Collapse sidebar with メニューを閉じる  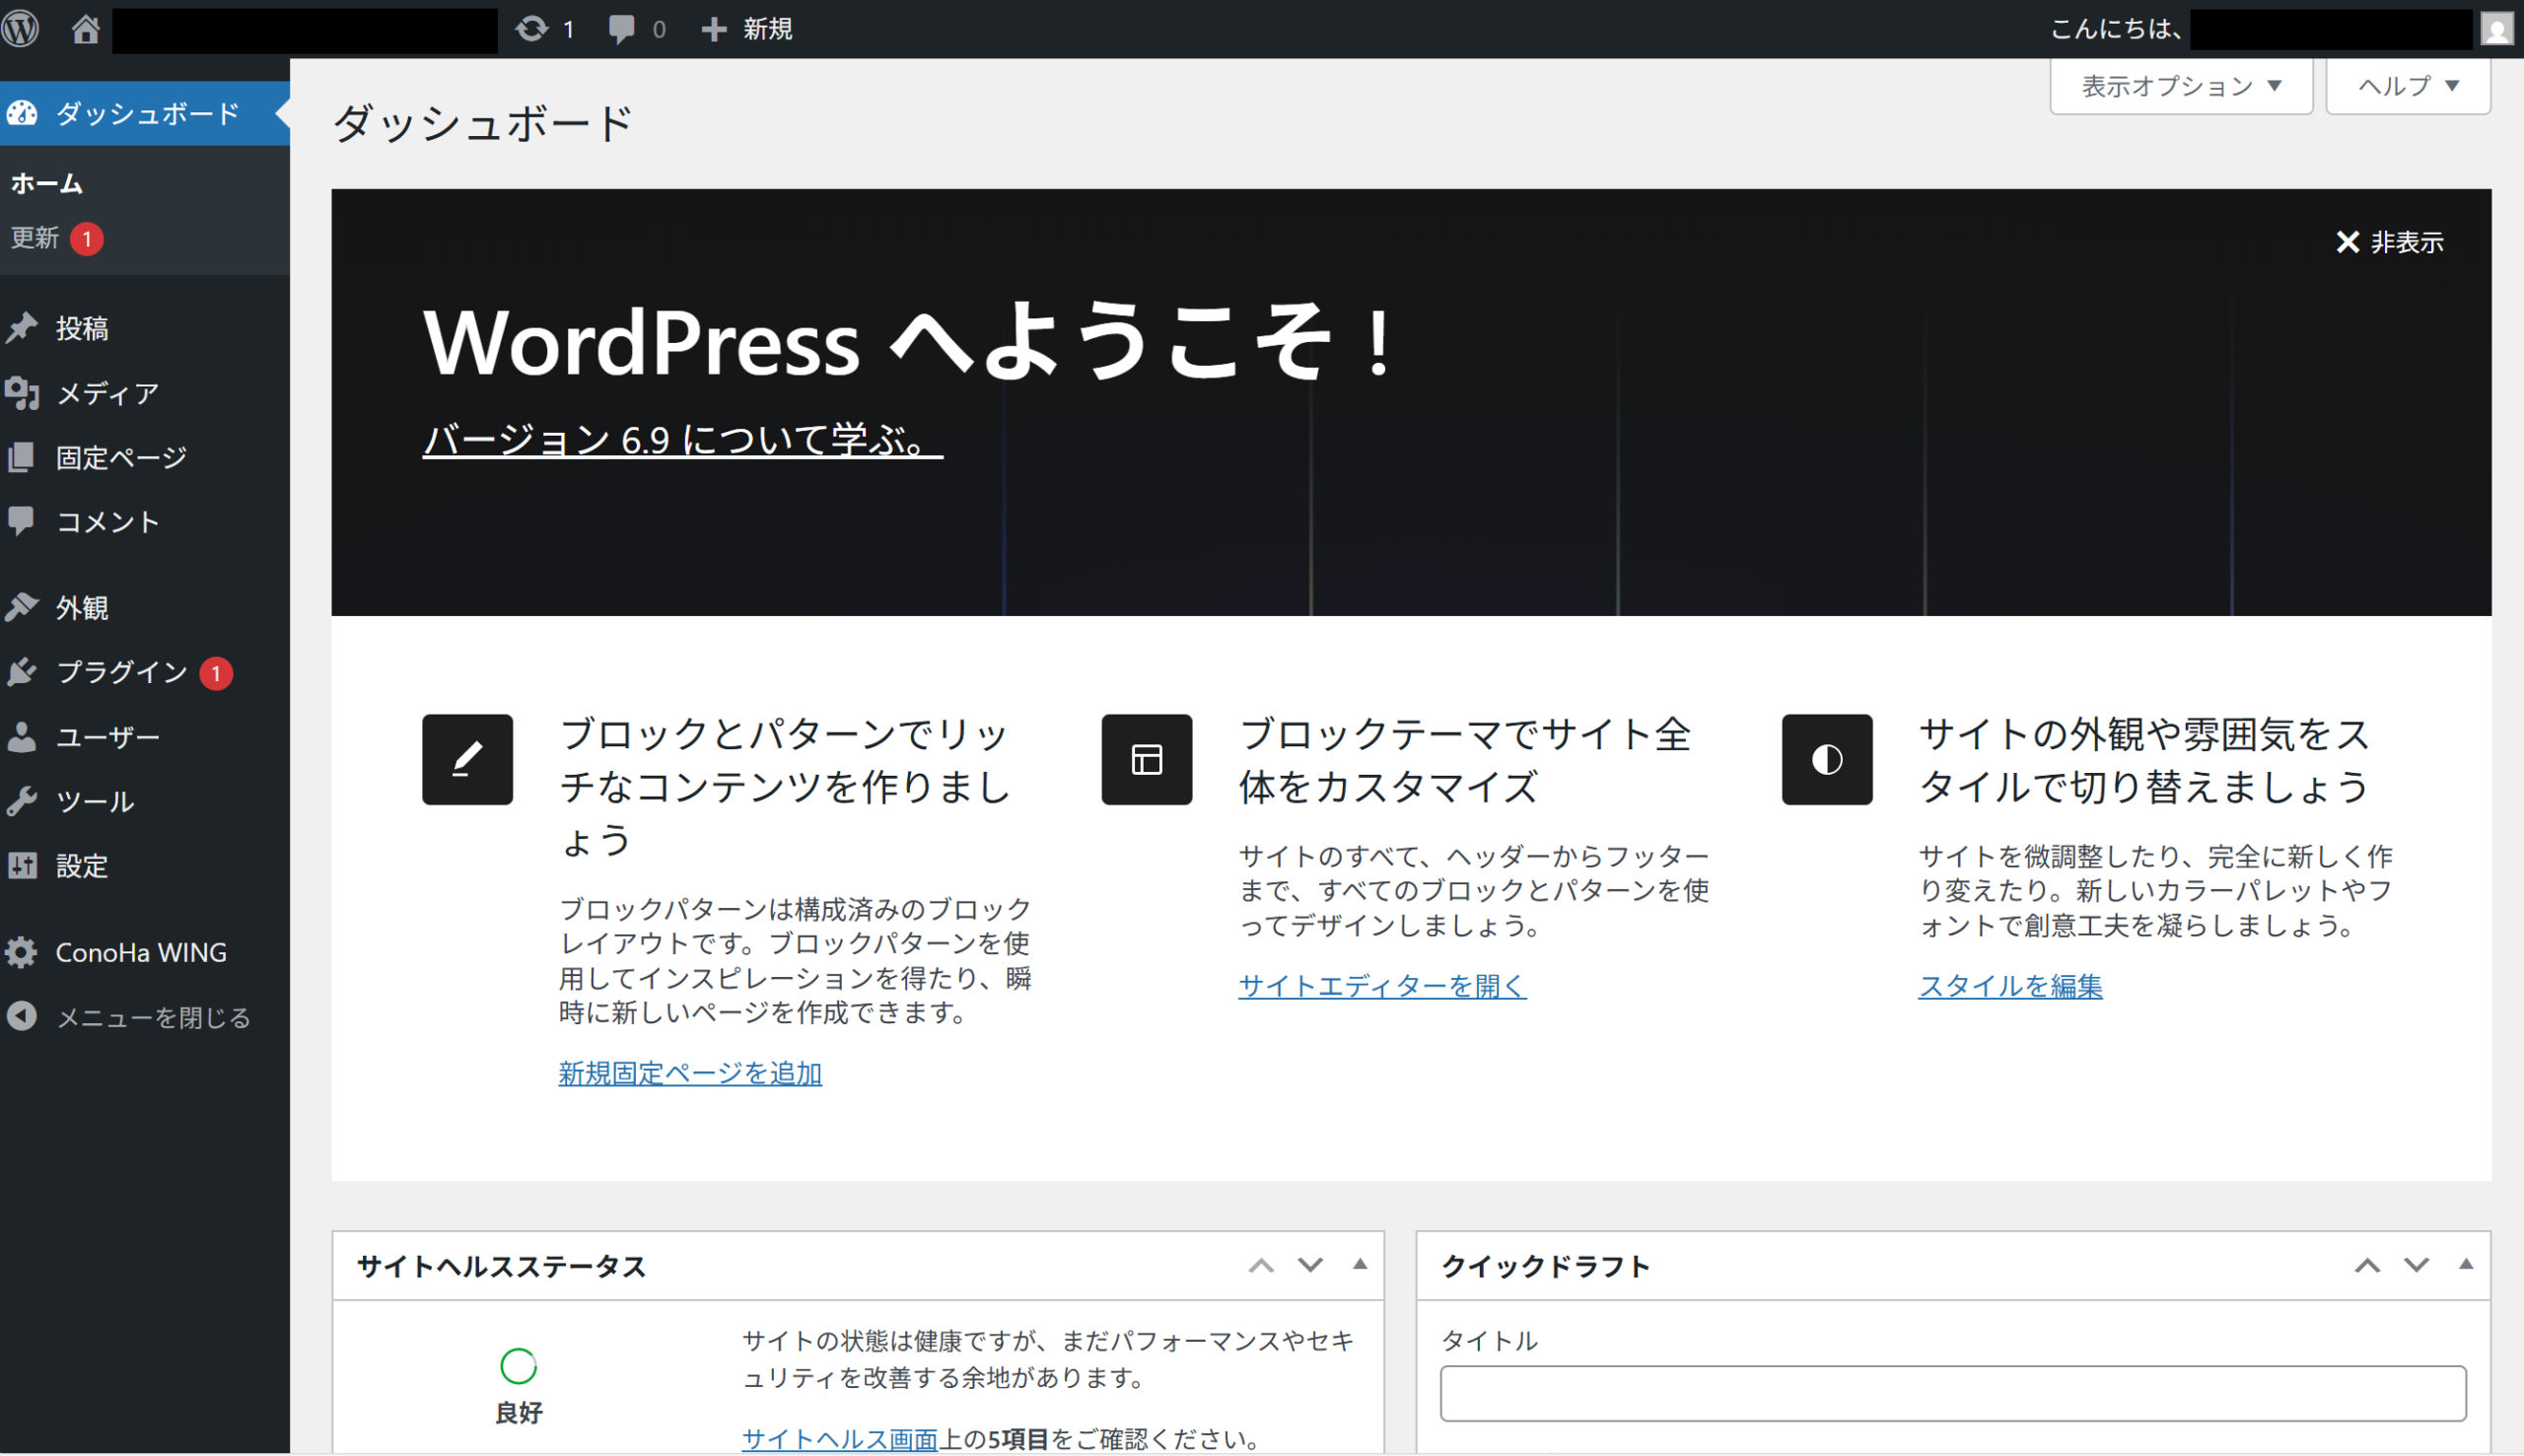150,1017
